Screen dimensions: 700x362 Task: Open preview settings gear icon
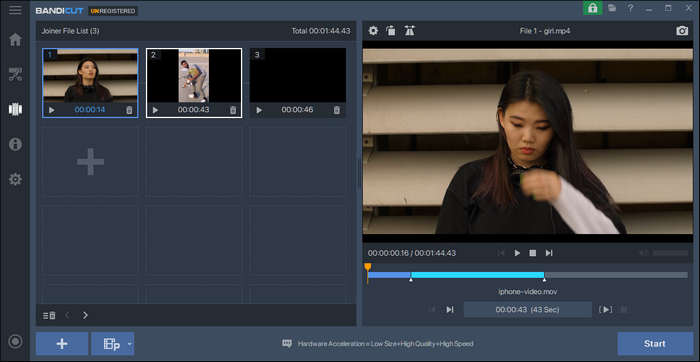(x=373, y=31)
